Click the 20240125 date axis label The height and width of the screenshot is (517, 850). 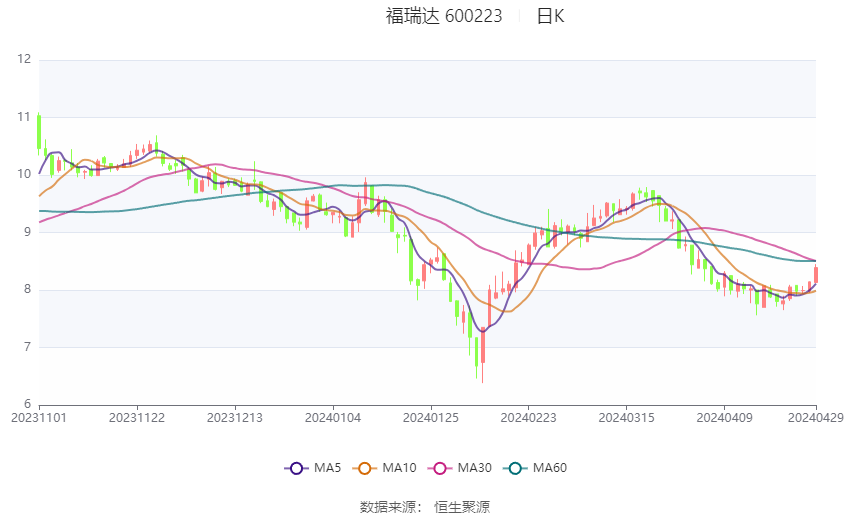(429, 416)
